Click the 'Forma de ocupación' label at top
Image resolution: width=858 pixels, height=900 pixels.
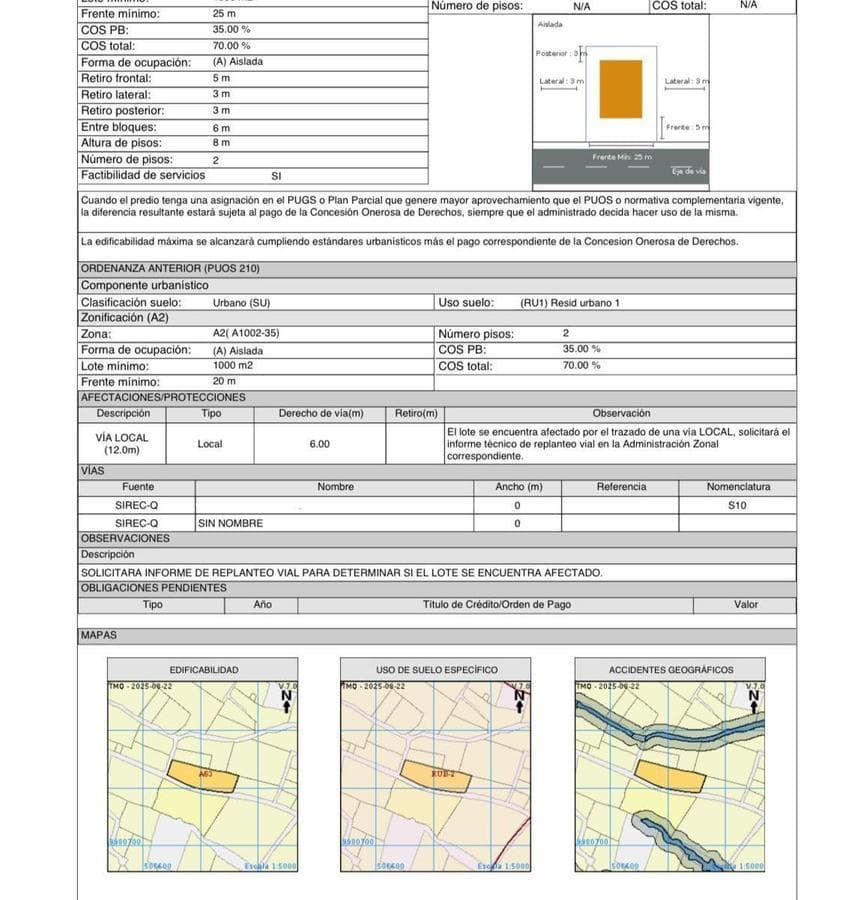(x=136, y=63)
